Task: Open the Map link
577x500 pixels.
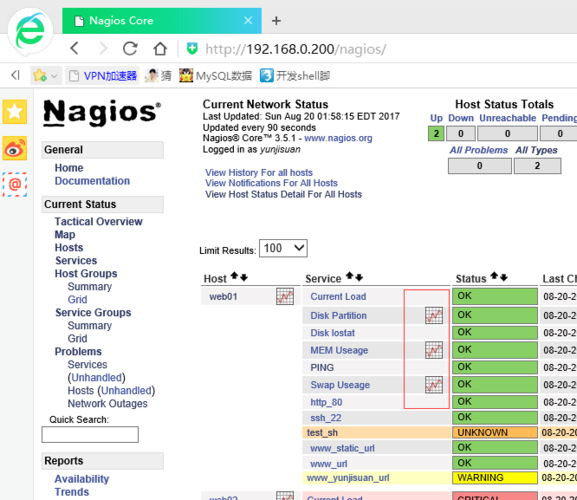Action: [65, 234]
